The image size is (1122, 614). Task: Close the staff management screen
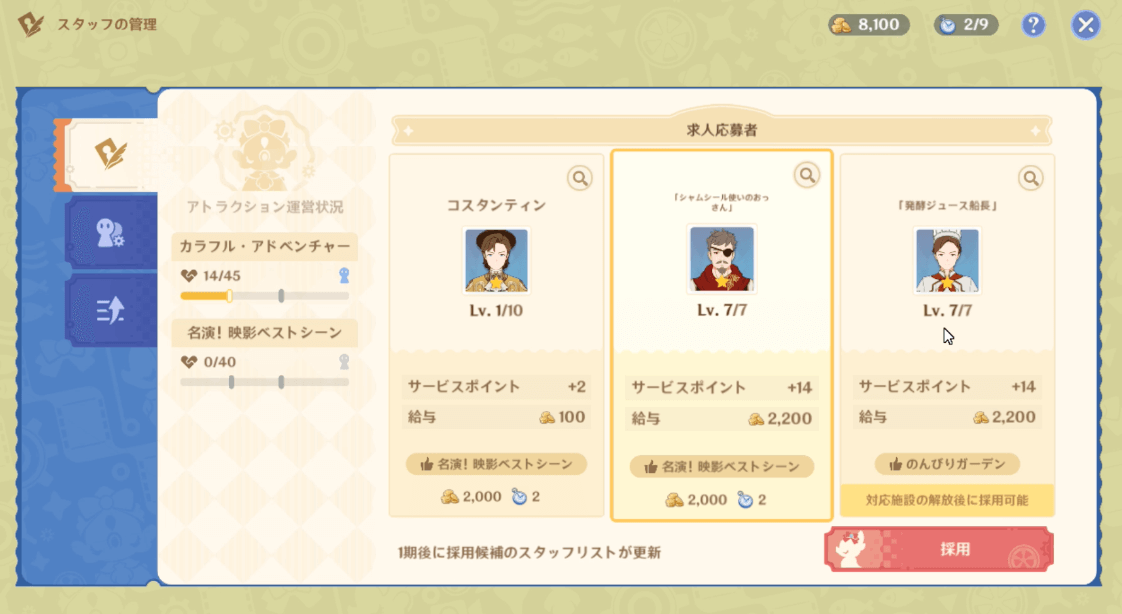coord(1086,25)
